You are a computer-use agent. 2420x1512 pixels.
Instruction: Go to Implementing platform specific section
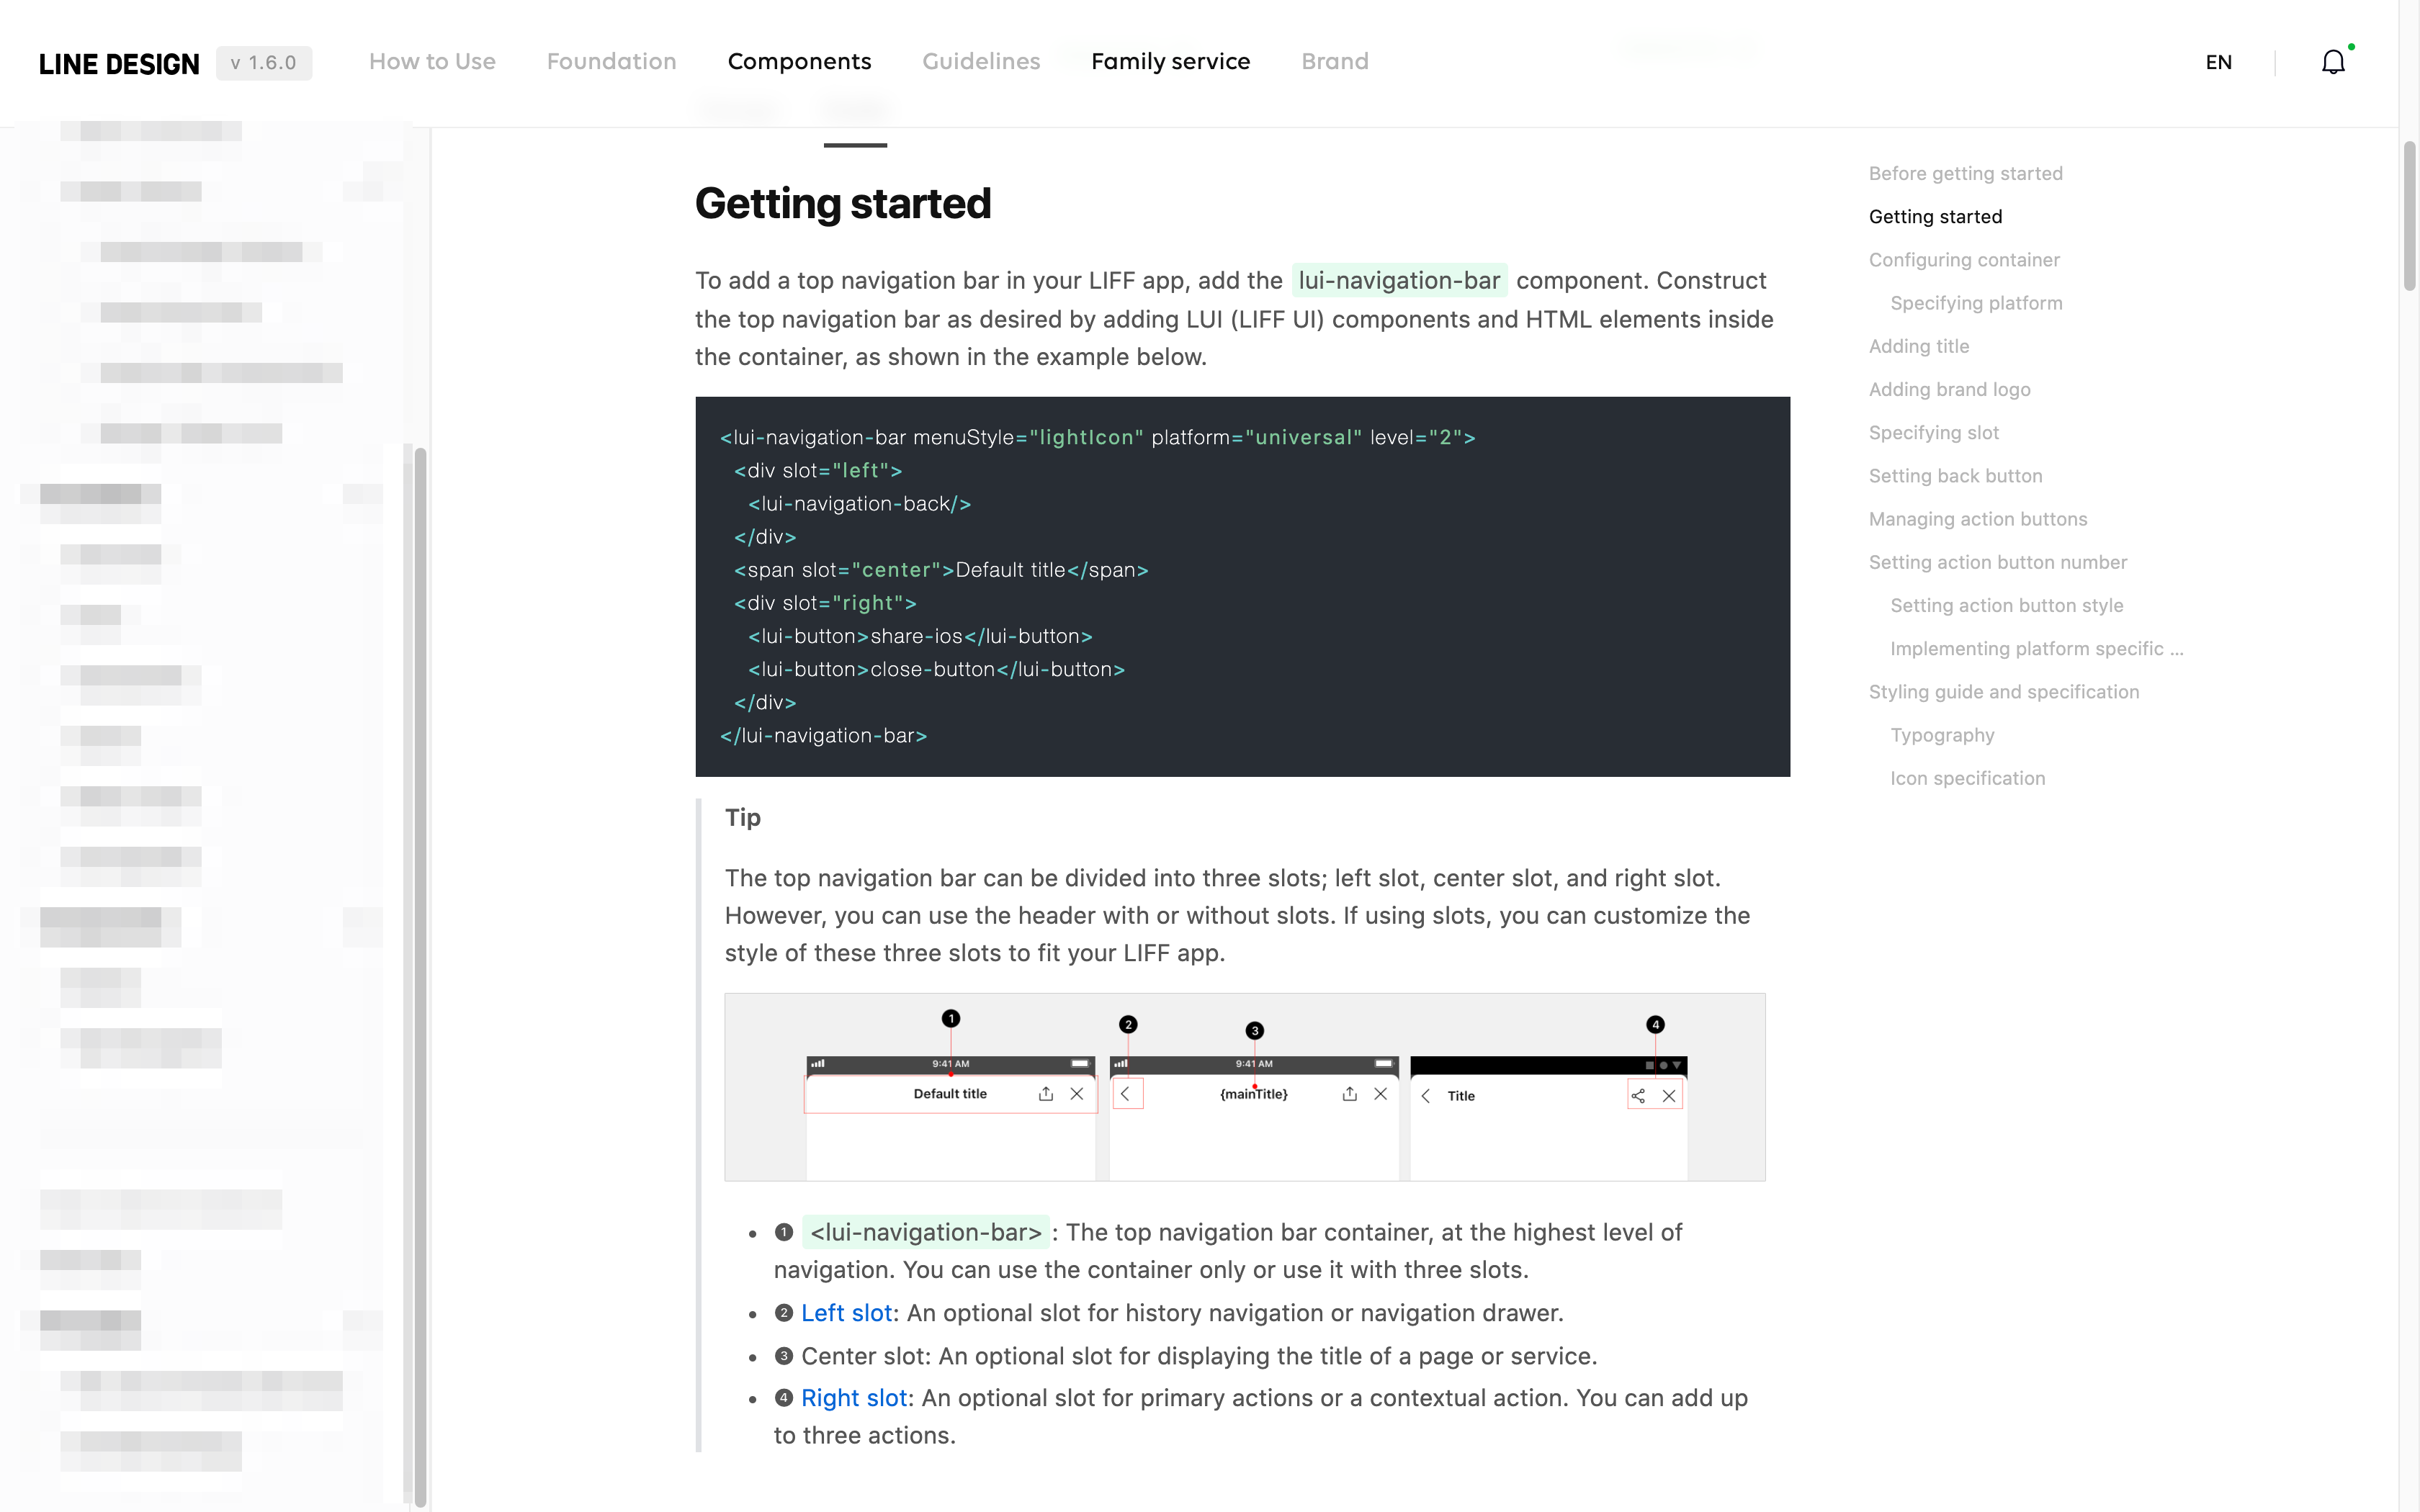[x=2036, y=649]
